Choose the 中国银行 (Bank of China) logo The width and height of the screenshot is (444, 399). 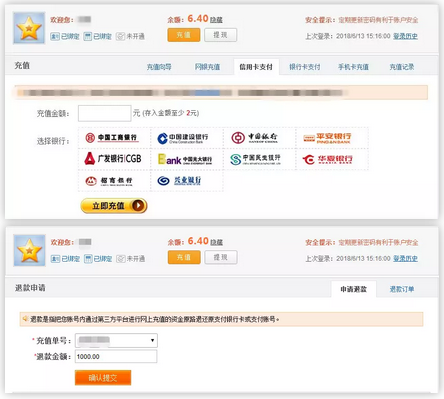[x=254, y=138]
